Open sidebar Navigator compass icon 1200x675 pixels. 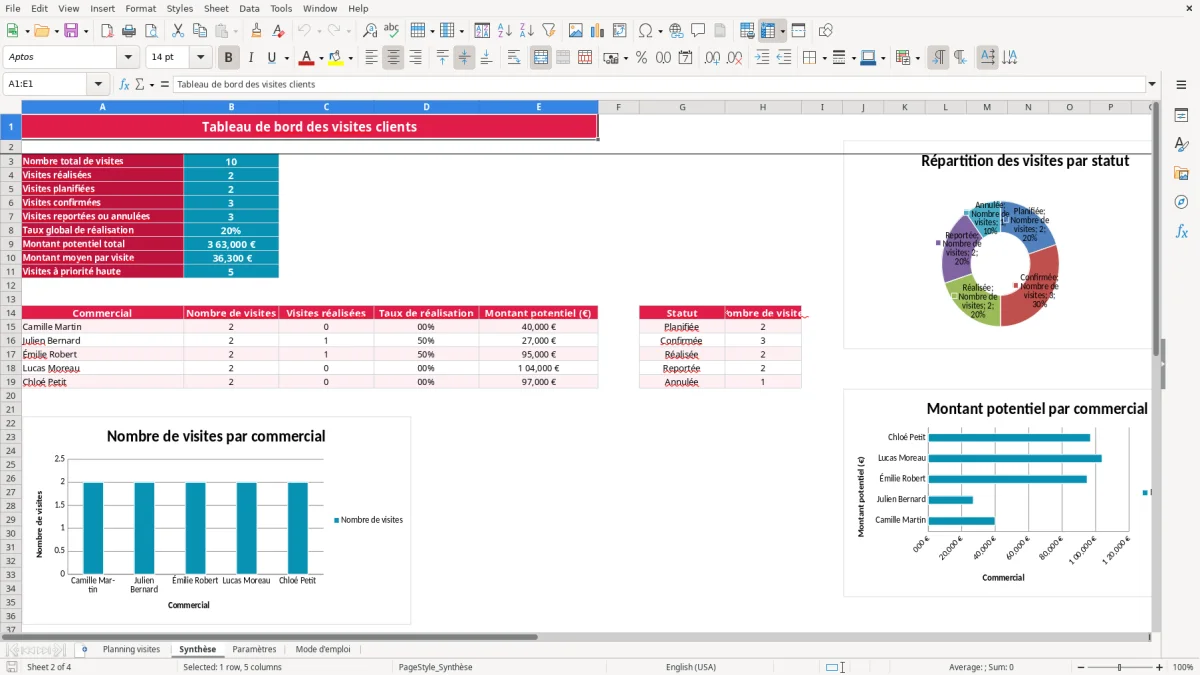(x=1181, y=202)
